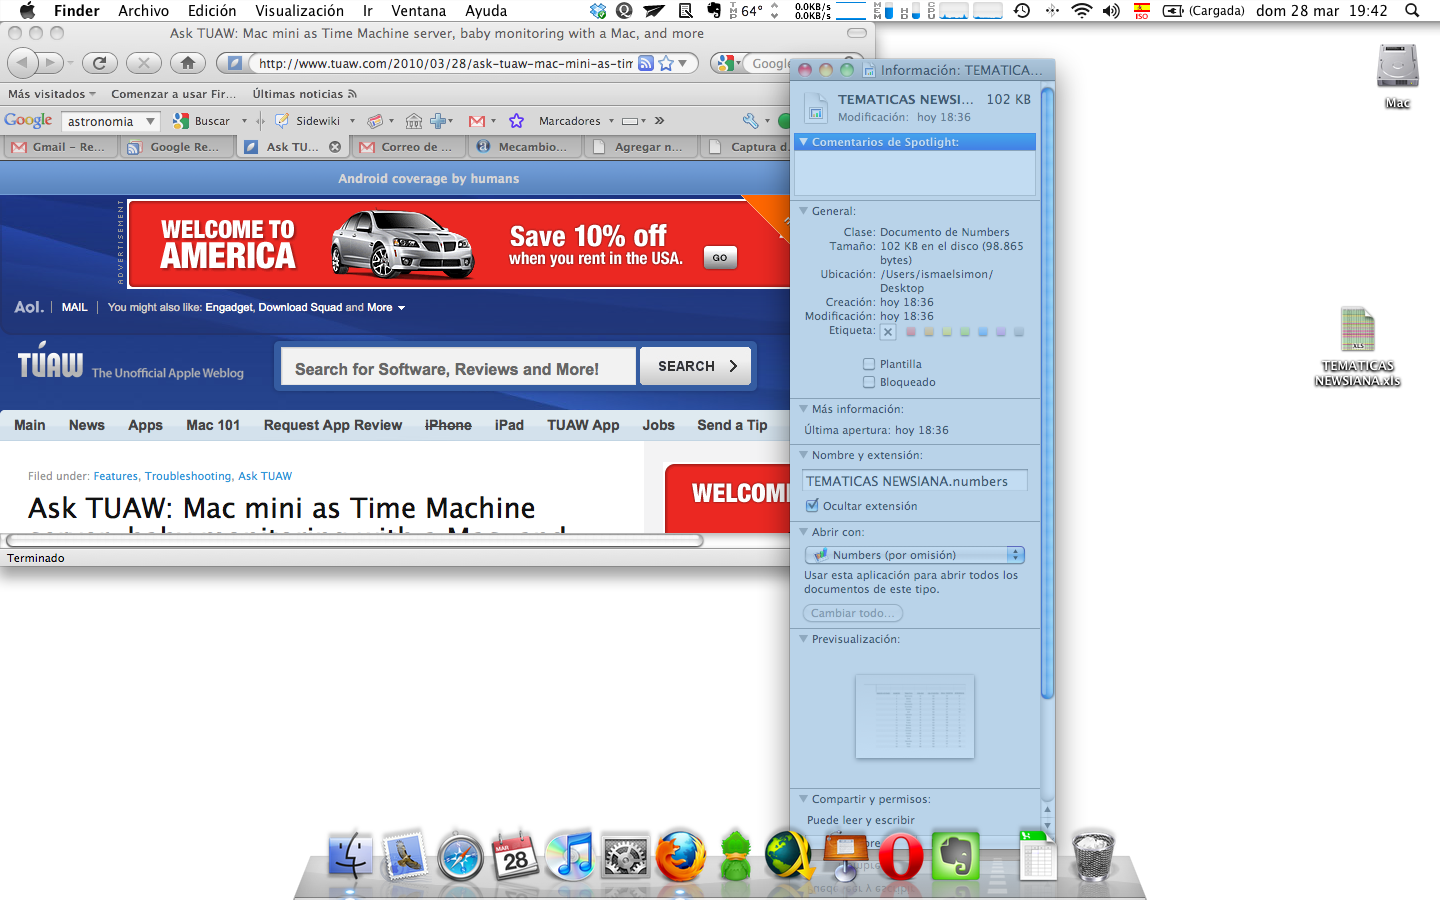Click RSS feed icon in URL bar
Image resolution: width=1440 pixels, height=900 pixels.
coord(646,63)
